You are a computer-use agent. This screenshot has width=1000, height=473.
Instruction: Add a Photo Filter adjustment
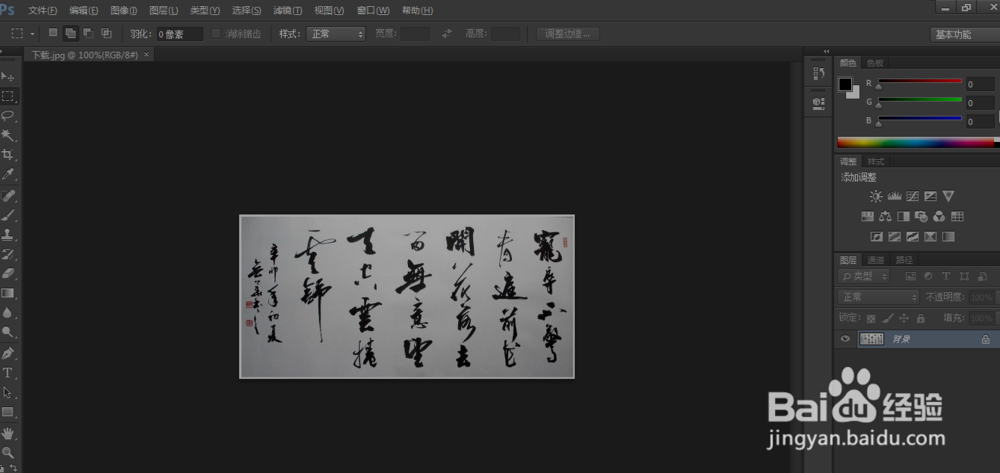pos(921,217)
